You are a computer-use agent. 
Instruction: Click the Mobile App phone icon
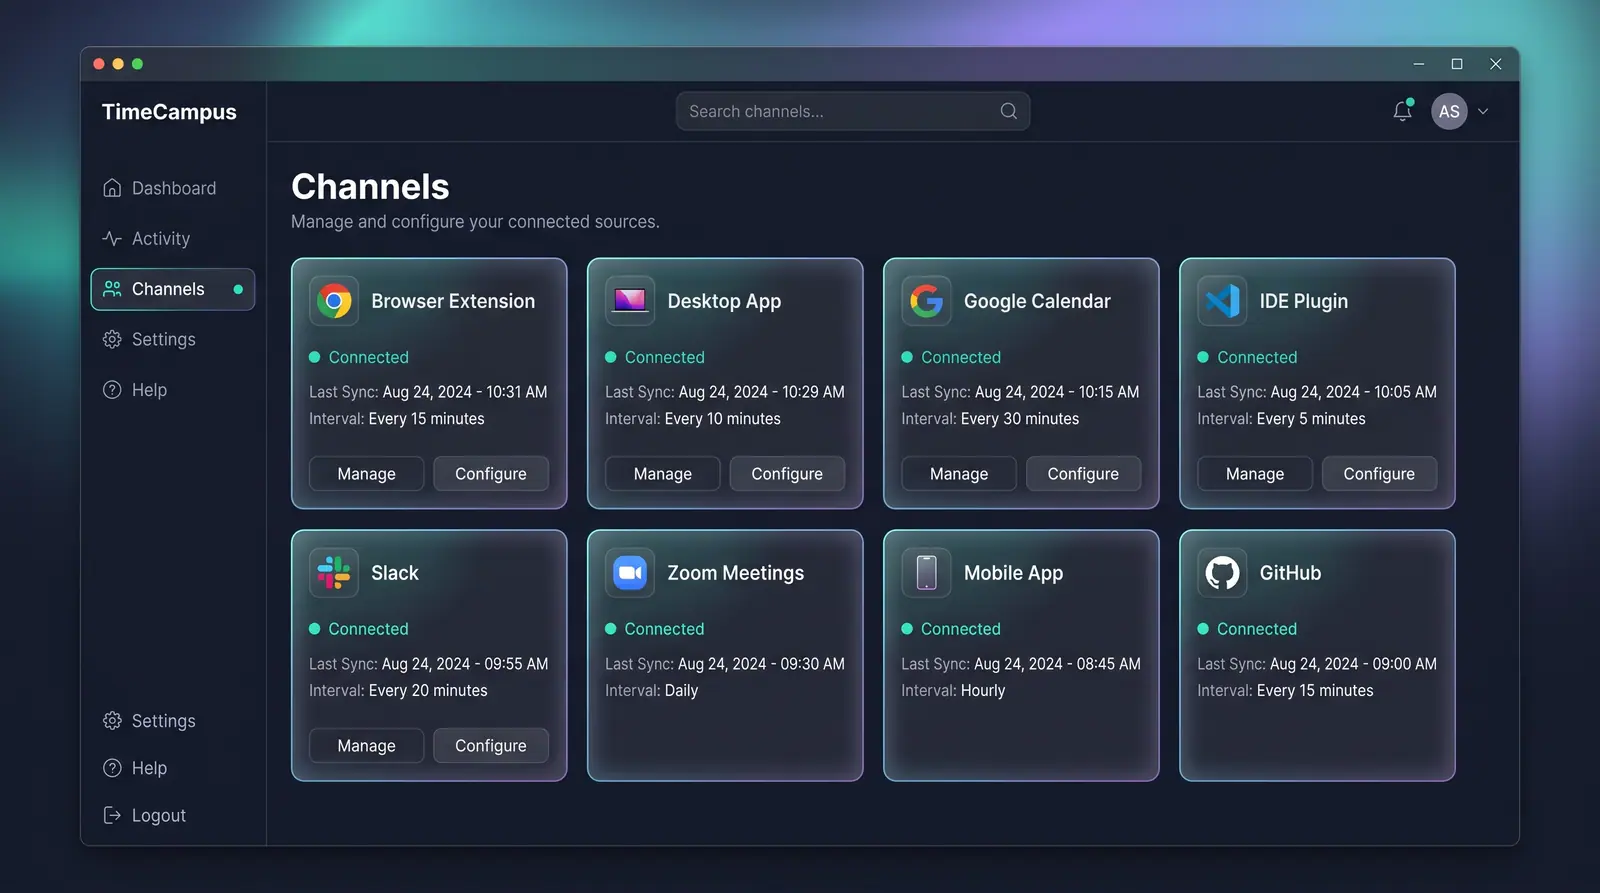pyautogui.click(x=926, y=573)
